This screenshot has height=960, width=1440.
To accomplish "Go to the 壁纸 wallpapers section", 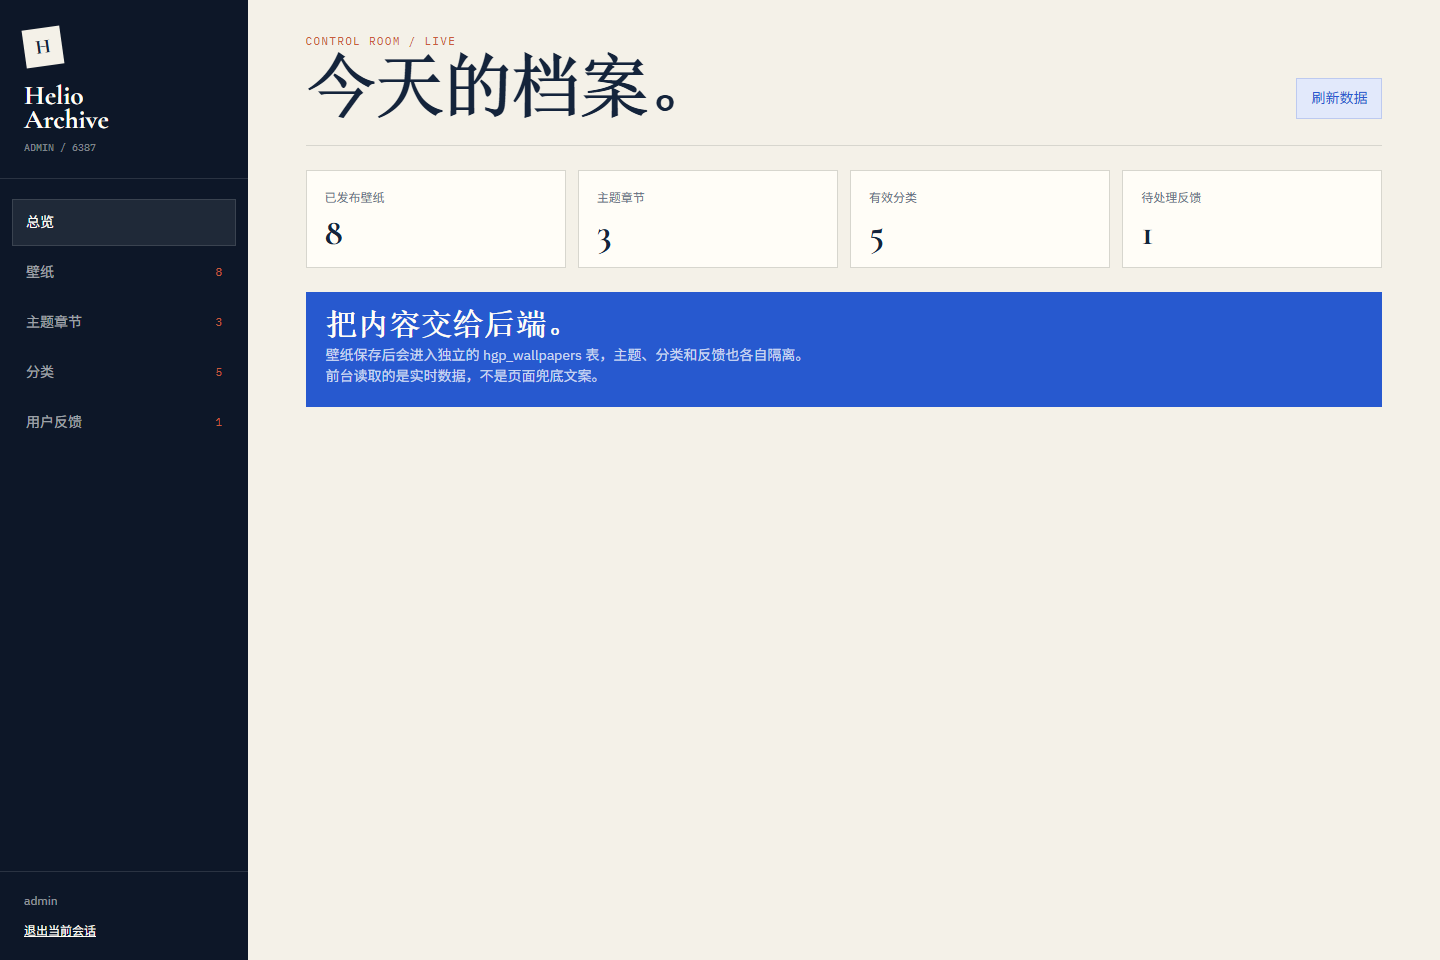I will [x=124, y=272].
